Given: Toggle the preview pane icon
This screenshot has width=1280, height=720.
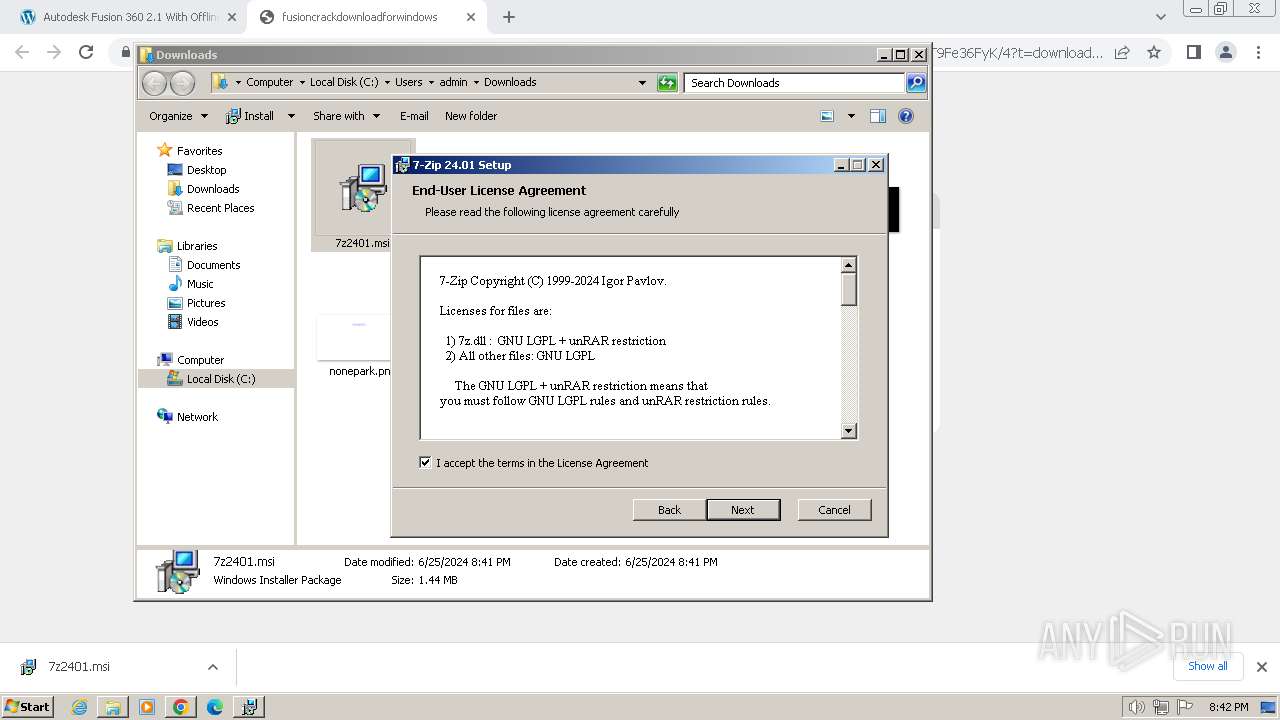Looking at the screenshot, I should click(878, 116).
